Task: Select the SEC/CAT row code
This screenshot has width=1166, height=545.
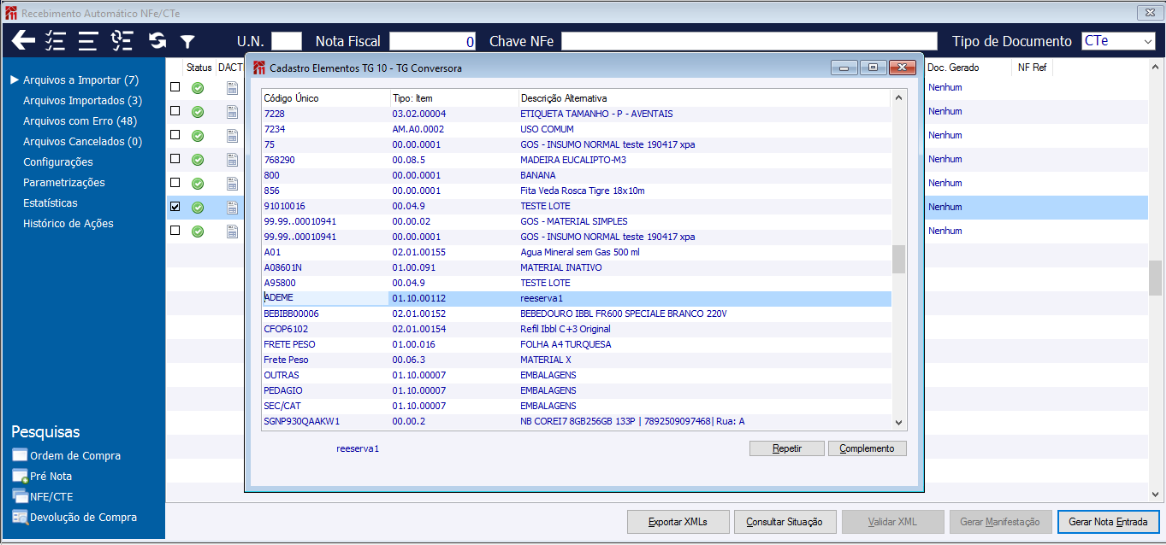Action: tap(281, 406)
